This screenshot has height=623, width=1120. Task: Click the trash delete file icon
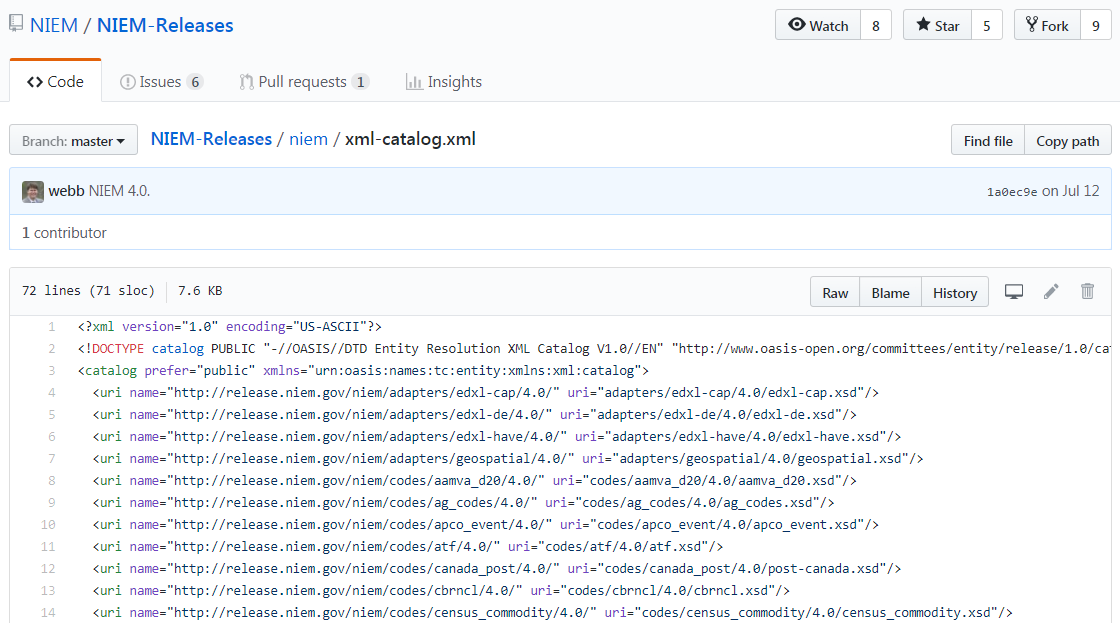(1087, 292)
